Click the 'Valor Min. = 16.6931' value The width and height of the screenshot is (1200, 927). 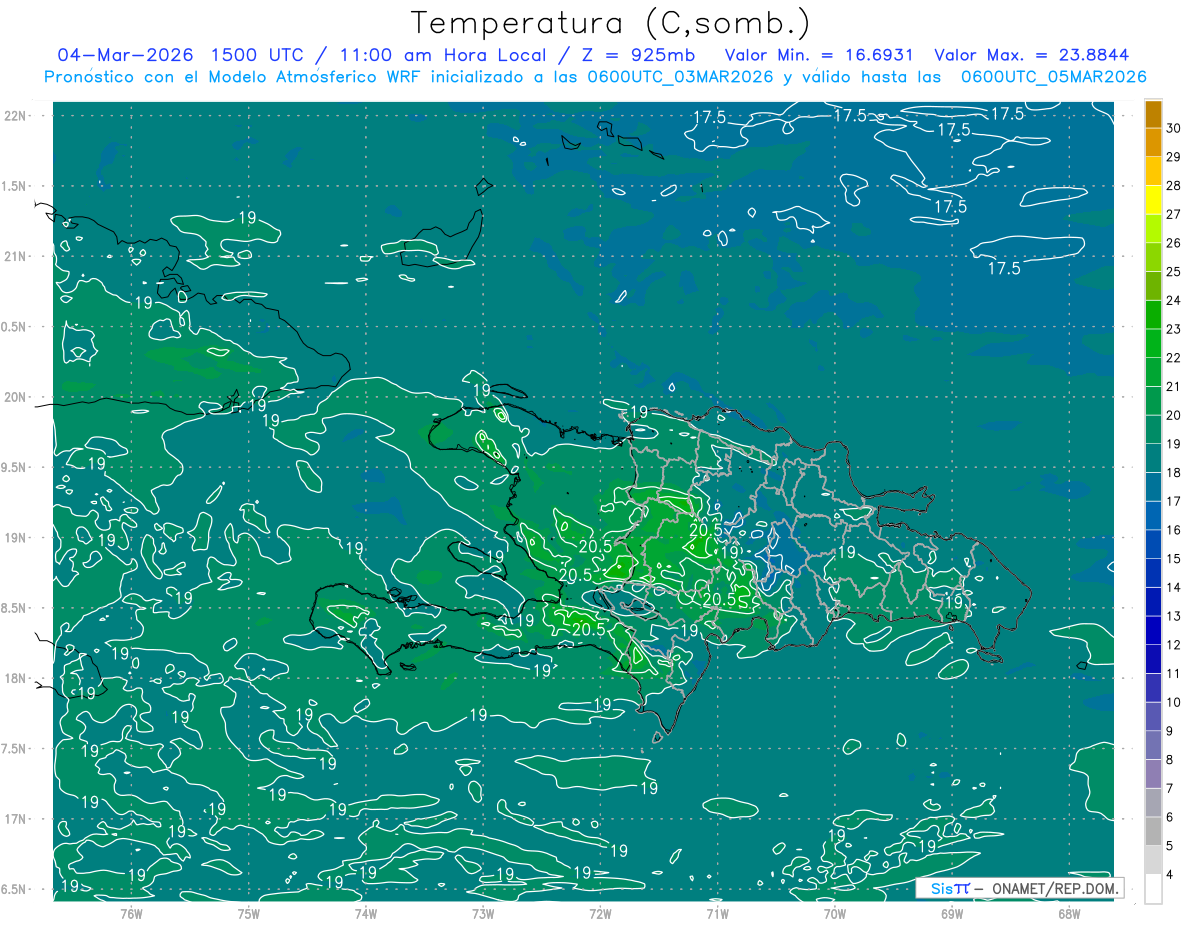tap(819, 55)
